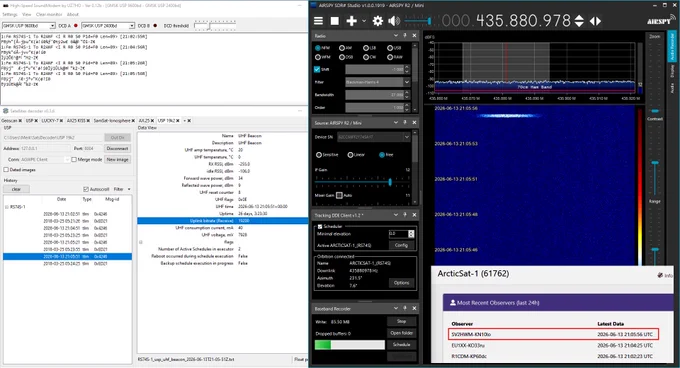Screen dimensions: 680x368
Task: Open the GMSK USP 2400bd modem dropdown
Action: click(108, 26)
